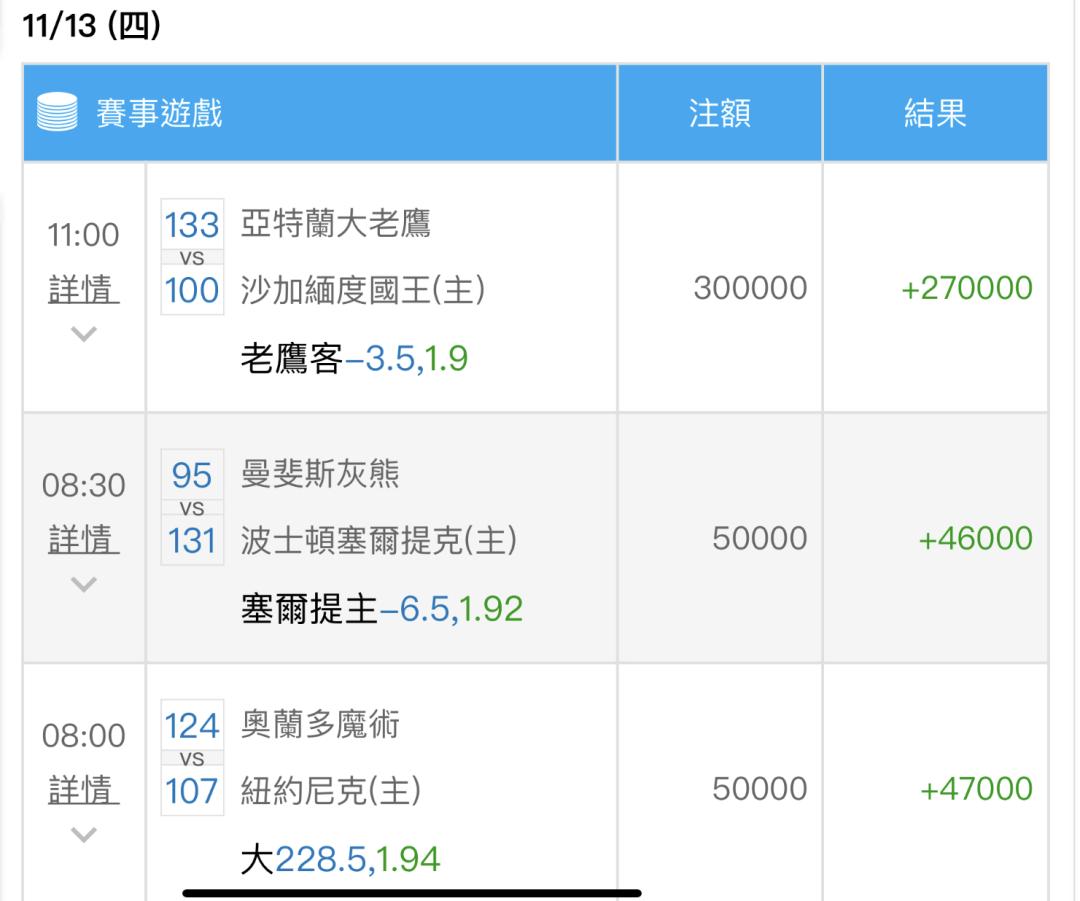Click the 注額 column header
The image size is (1080, 901).
coord(719,113)
